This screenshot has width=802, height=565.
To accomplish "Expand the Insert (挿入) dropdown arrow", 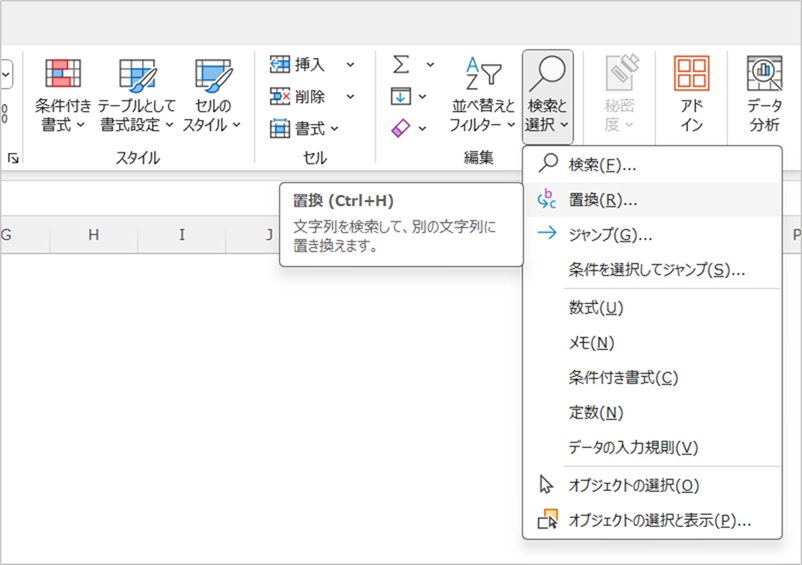I will (x=350, y=64).
